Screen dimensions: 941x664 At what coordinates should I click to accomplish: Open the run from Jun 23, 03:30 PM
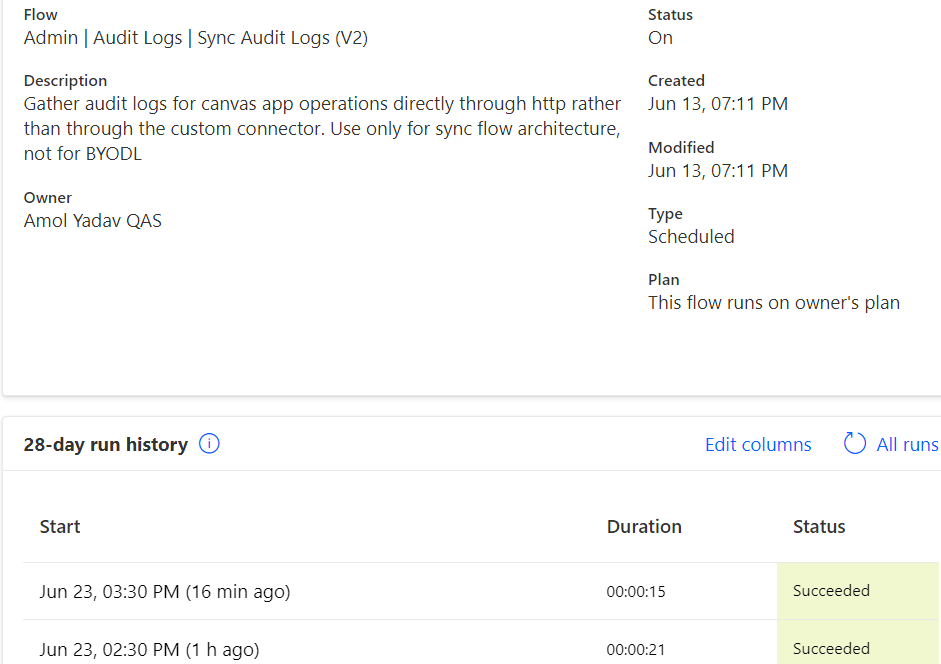click(166, 591)
